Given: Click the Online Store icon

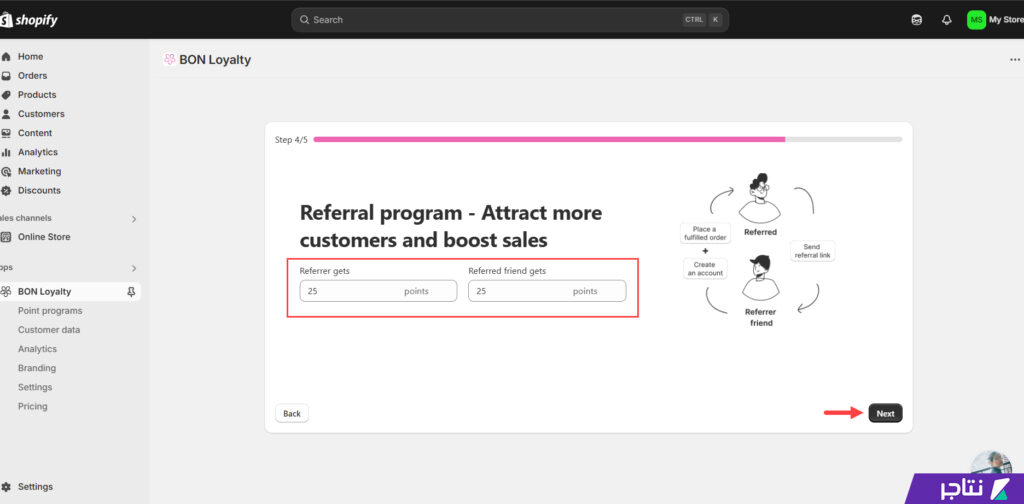Looking at the screenshot, I should (6, 237).
